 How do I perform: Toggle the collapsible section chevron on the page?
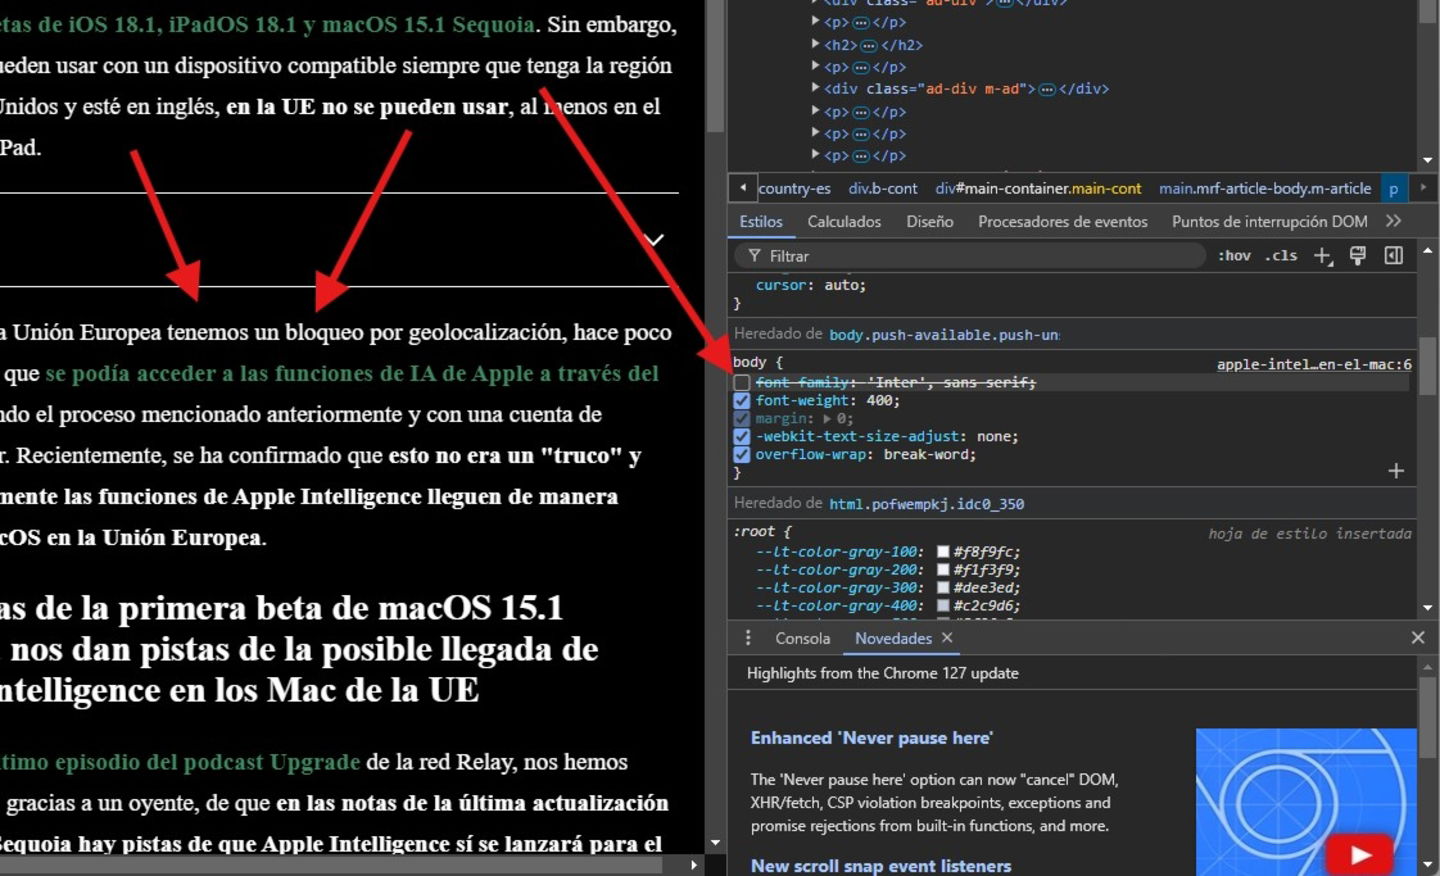(654, 240)
